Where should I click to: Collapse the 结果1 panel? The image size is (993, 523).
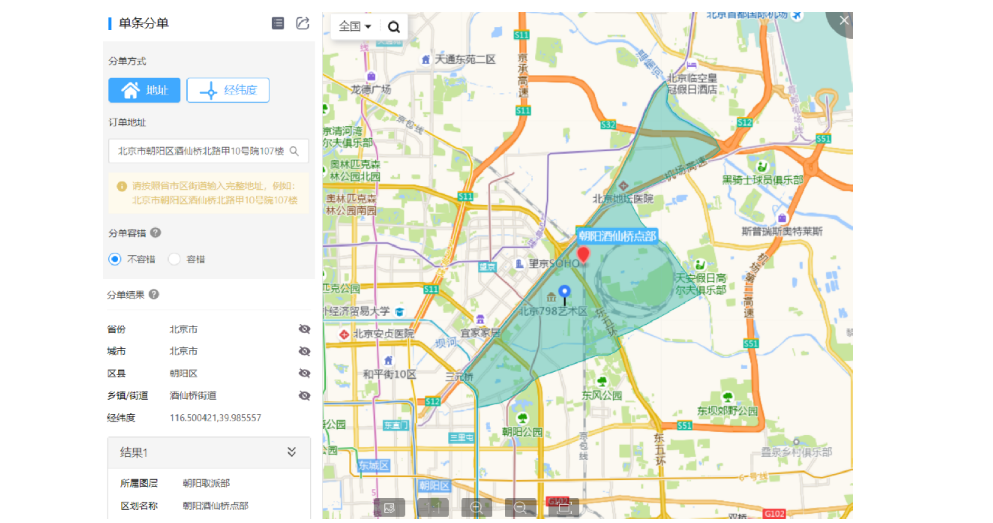tap(291, 452)
